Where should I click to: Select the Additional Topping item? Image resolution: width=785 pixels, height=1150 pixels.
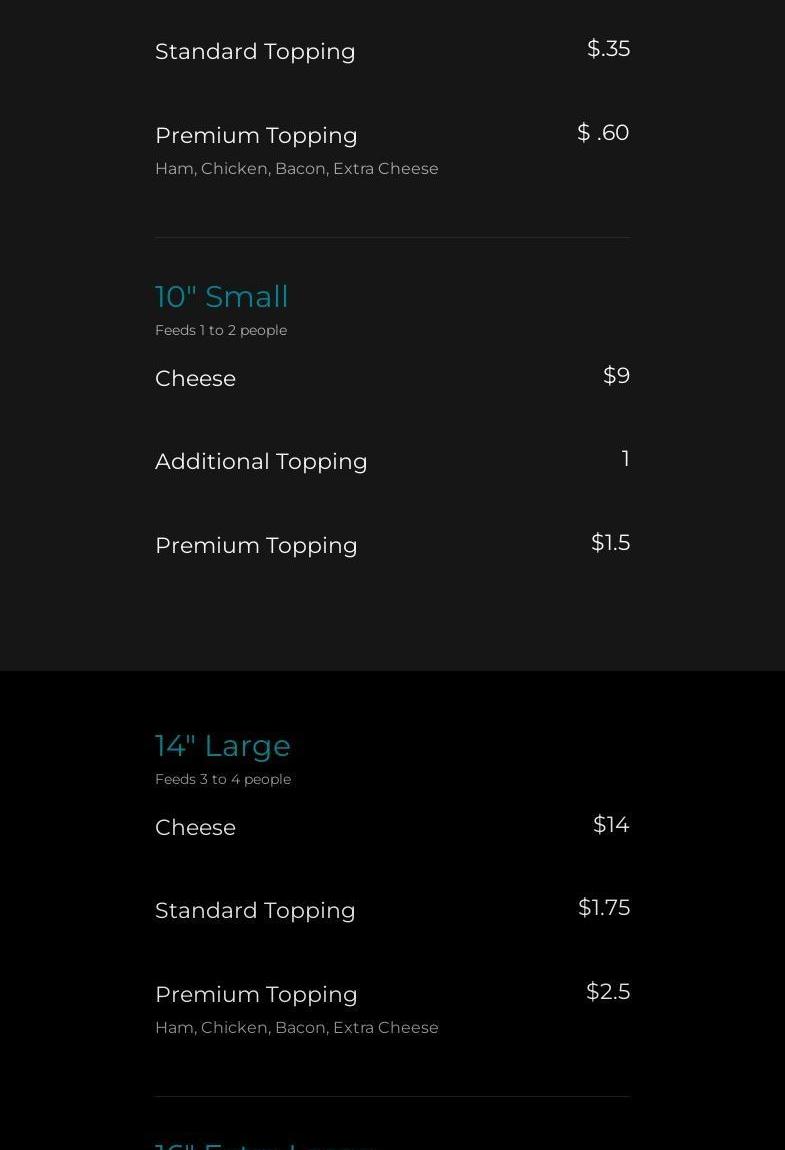tap(261, 462)
